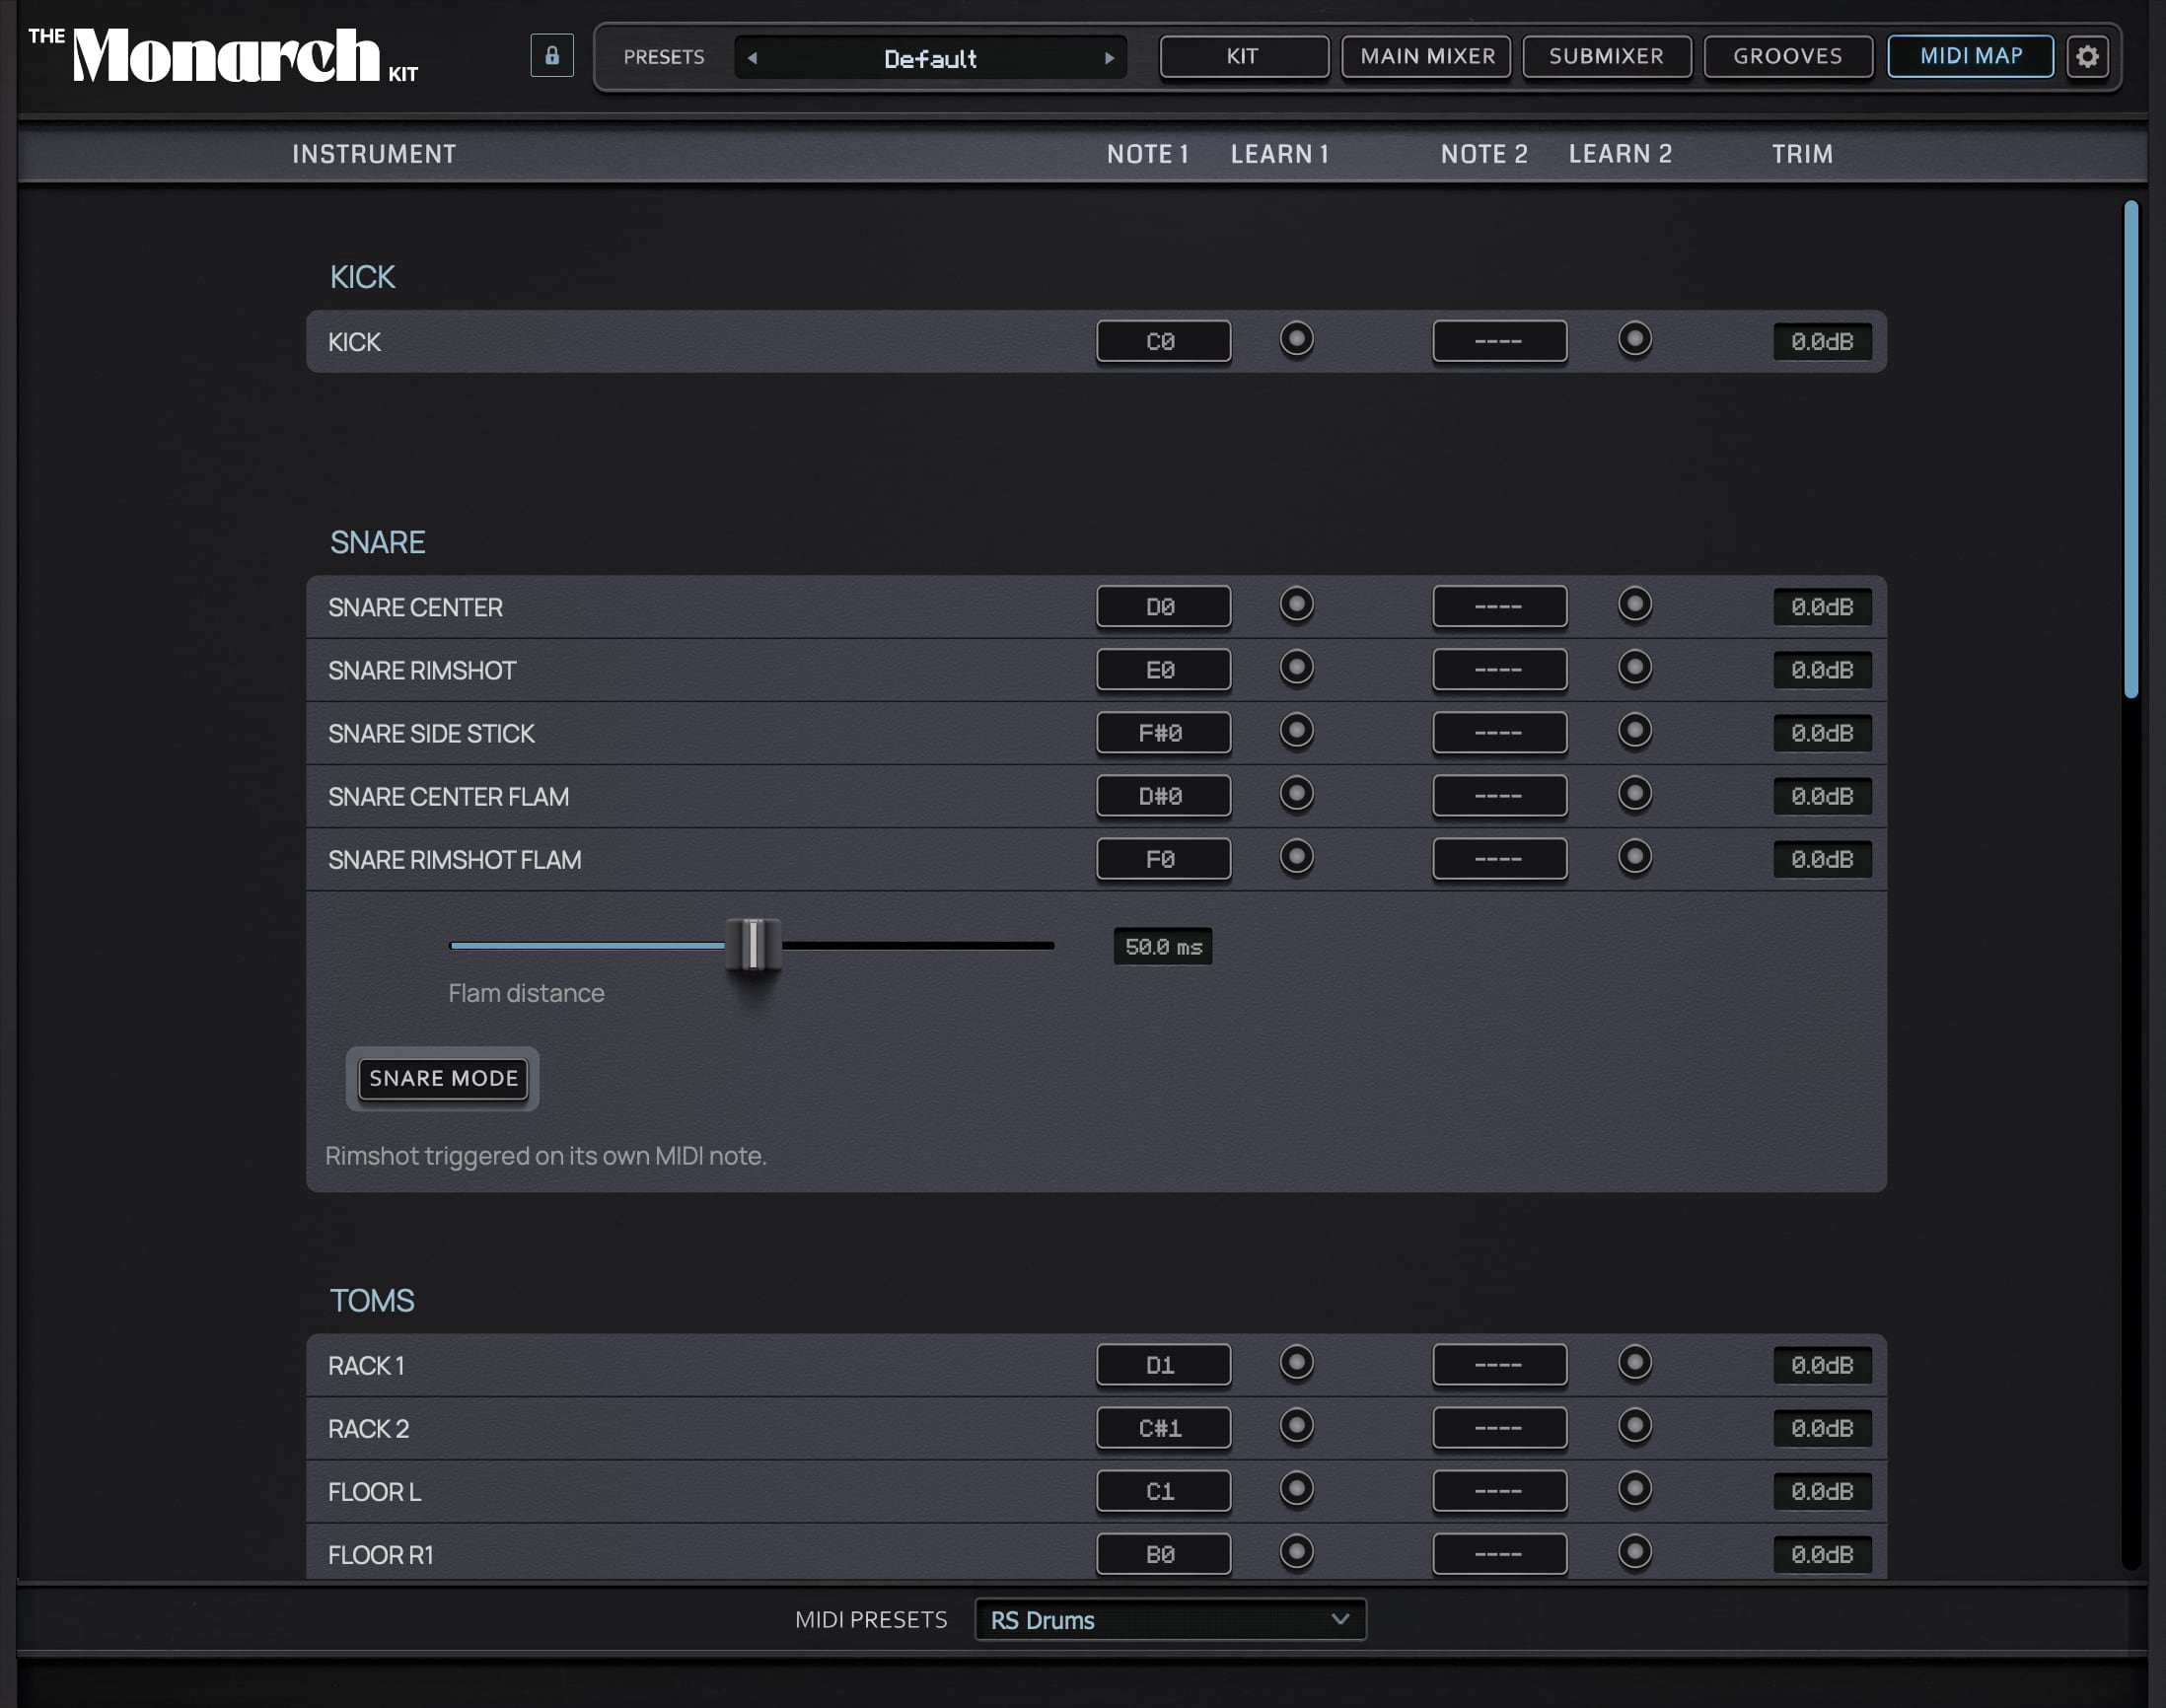Enable Learn 2 for SNARE CENTER FLAM
This screenshot has width=2166, height=1708.
point(1634,793)
